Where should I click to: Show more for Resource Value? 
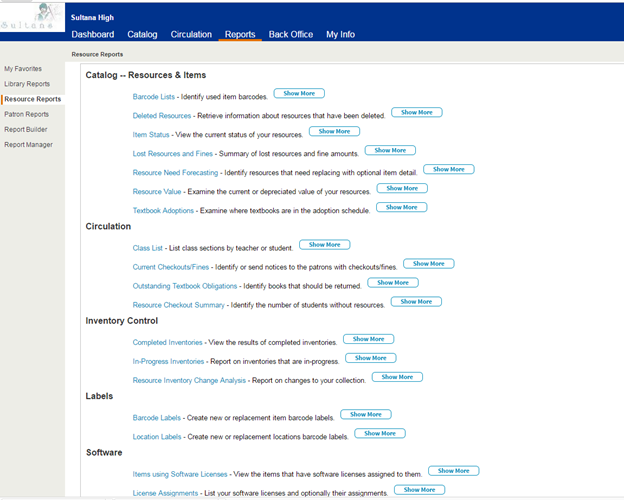pyautogui.click(x=402, y=188)
